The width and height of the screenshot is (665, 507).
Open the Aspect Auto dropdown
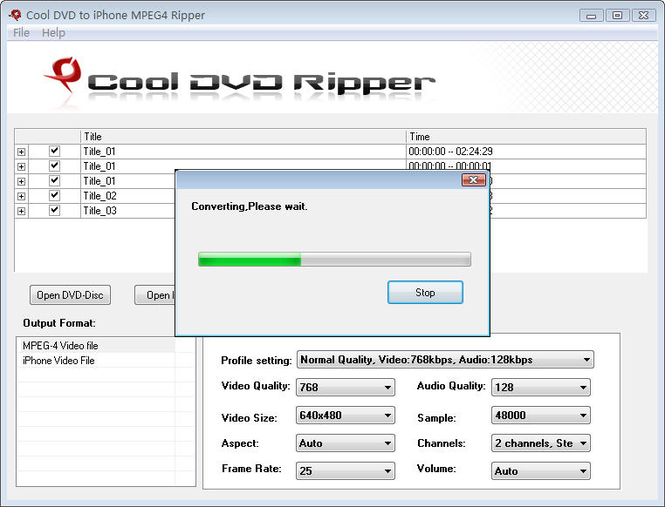click(x=345, y=443)
